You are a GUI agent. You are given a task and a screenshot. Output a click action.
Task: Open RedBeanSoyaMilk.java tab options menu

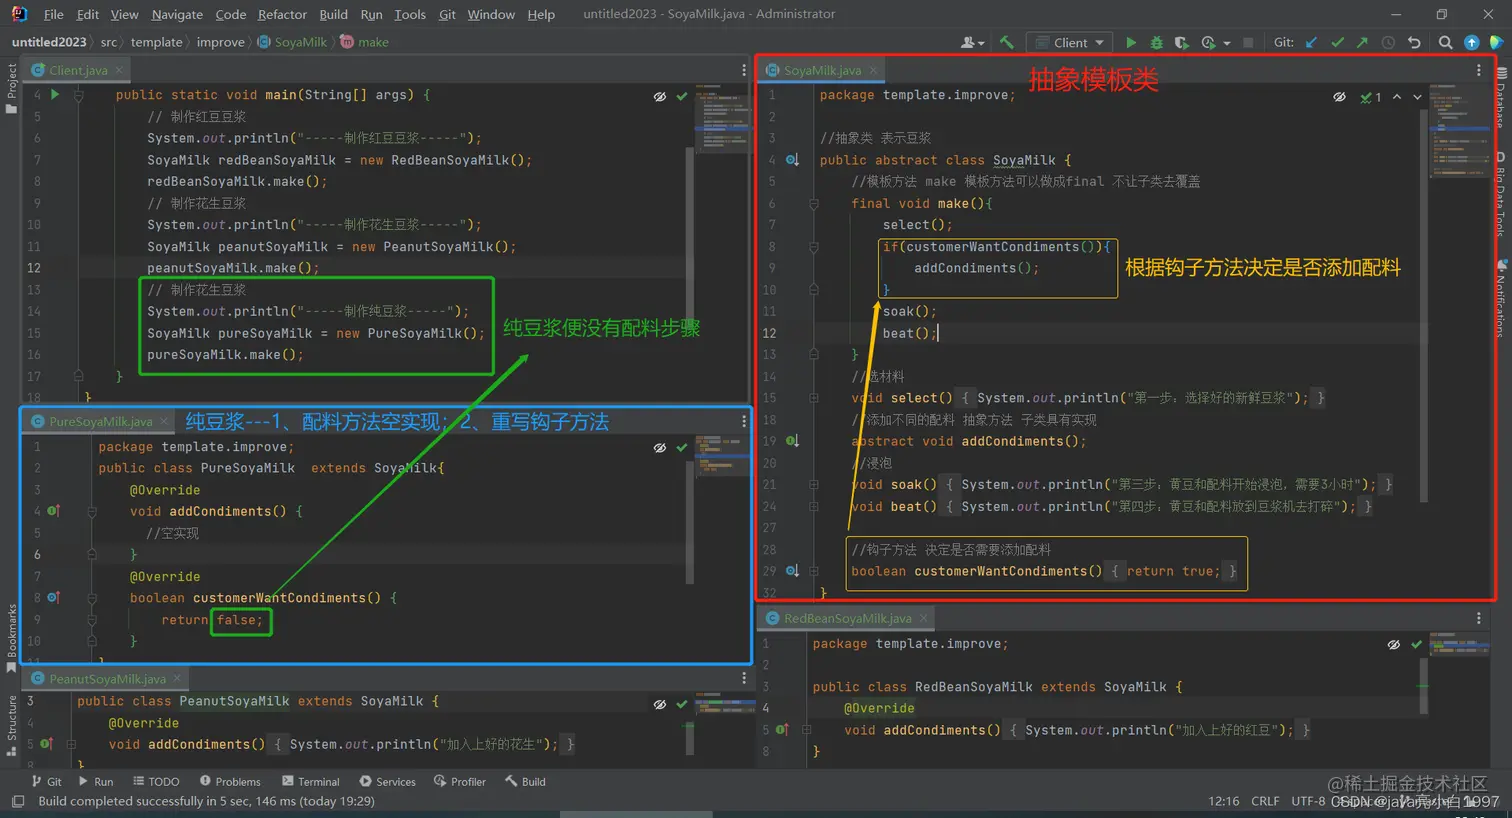(x=1478, y=618)
